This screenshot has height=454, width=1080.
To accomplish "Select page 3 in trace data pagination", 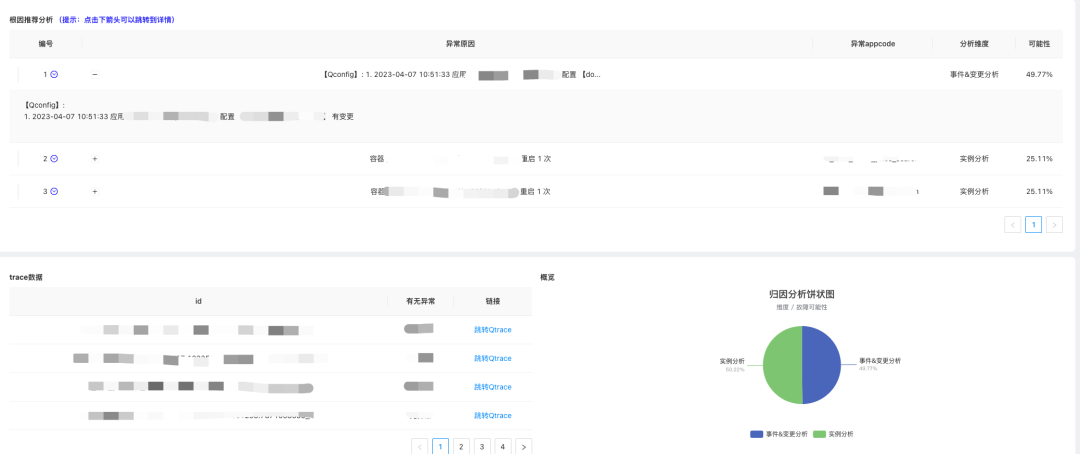I will tap(482, 446).
